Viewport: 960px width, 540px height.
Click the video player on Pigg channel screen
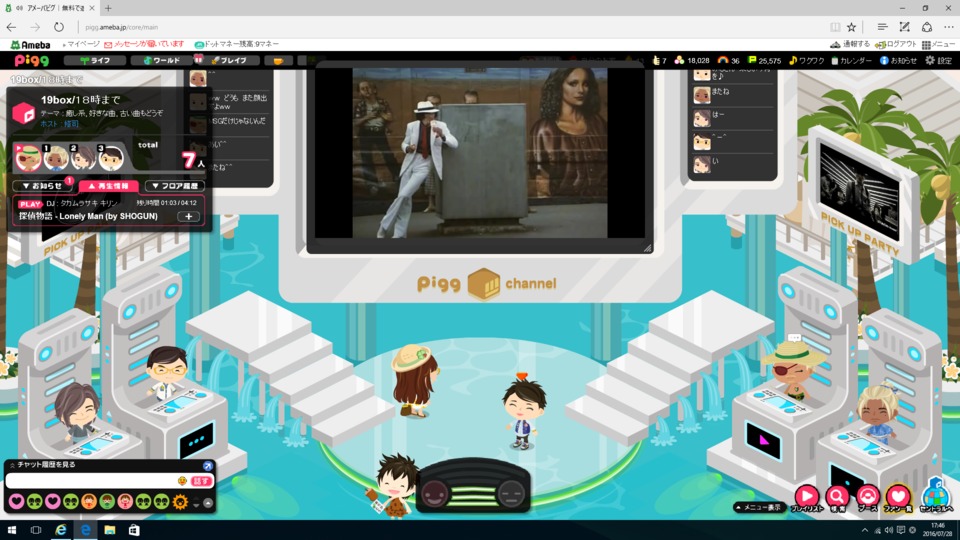coord(479,152)
